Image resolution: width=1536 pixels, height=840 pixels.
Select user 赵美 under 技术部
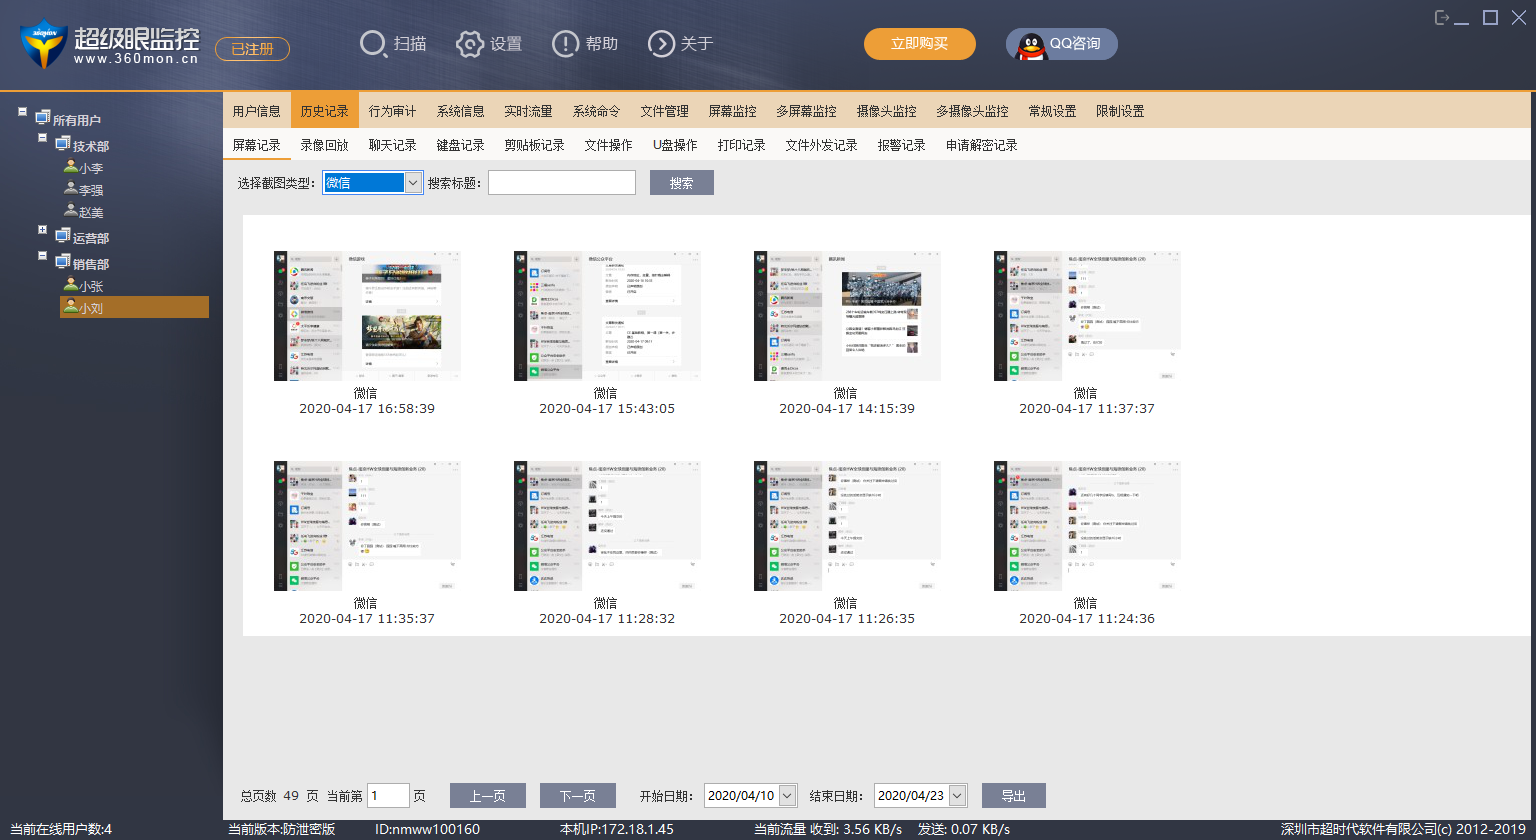[x=90, y=212]
